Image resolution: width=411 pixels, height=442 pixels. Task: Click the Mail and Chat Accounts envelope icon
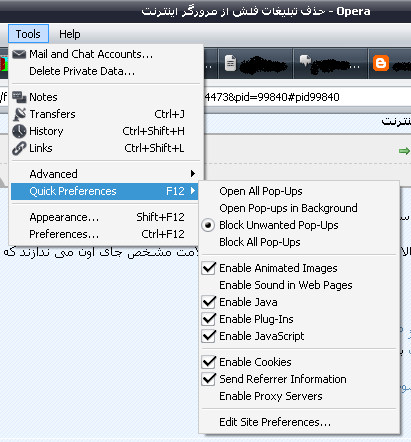click(19, 54)
